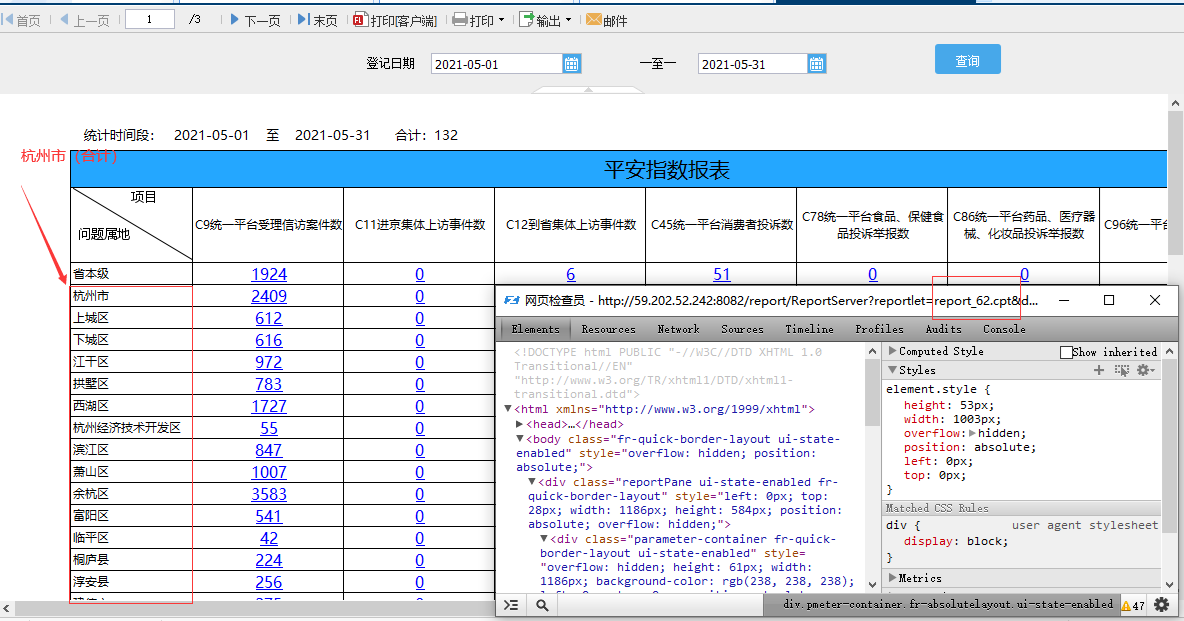Collapse the reportPane div node
The height and width of the screenshot is (621, 1184).
[532, 482]
